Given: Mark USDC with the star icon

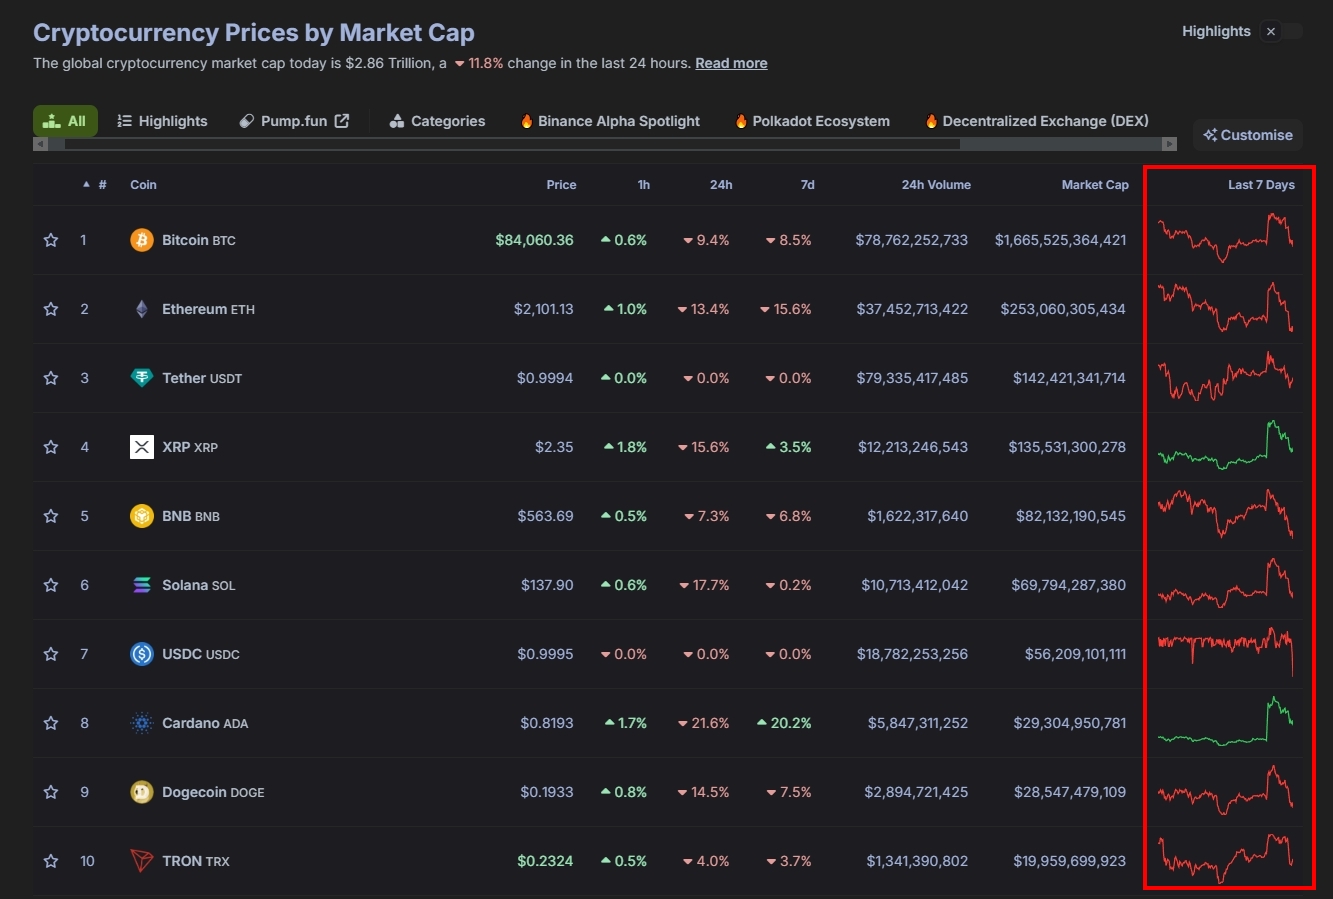Looking at the screenshot, I should pos(51,654).
